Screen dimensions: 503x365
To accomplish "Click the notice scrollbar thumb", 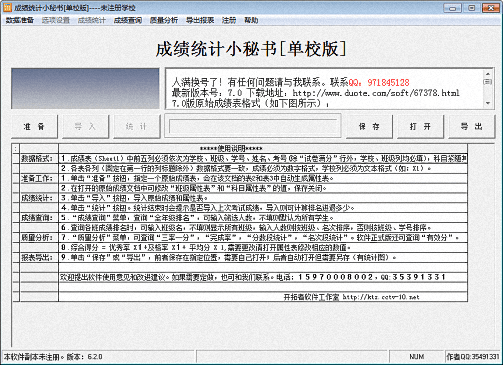I will [488, 82].
